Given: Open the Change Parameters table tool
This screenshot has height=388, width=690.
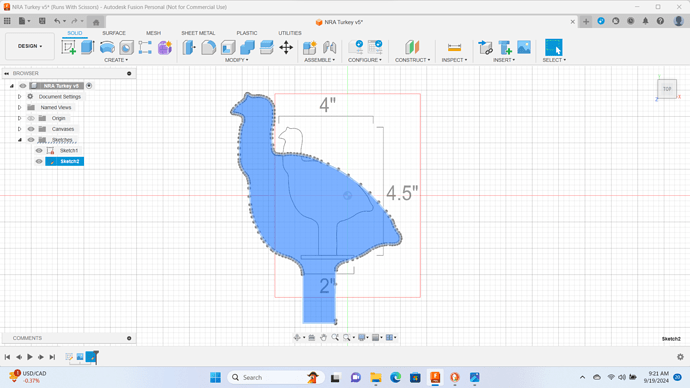Looking at the screenshot, I should click(375, 47).
